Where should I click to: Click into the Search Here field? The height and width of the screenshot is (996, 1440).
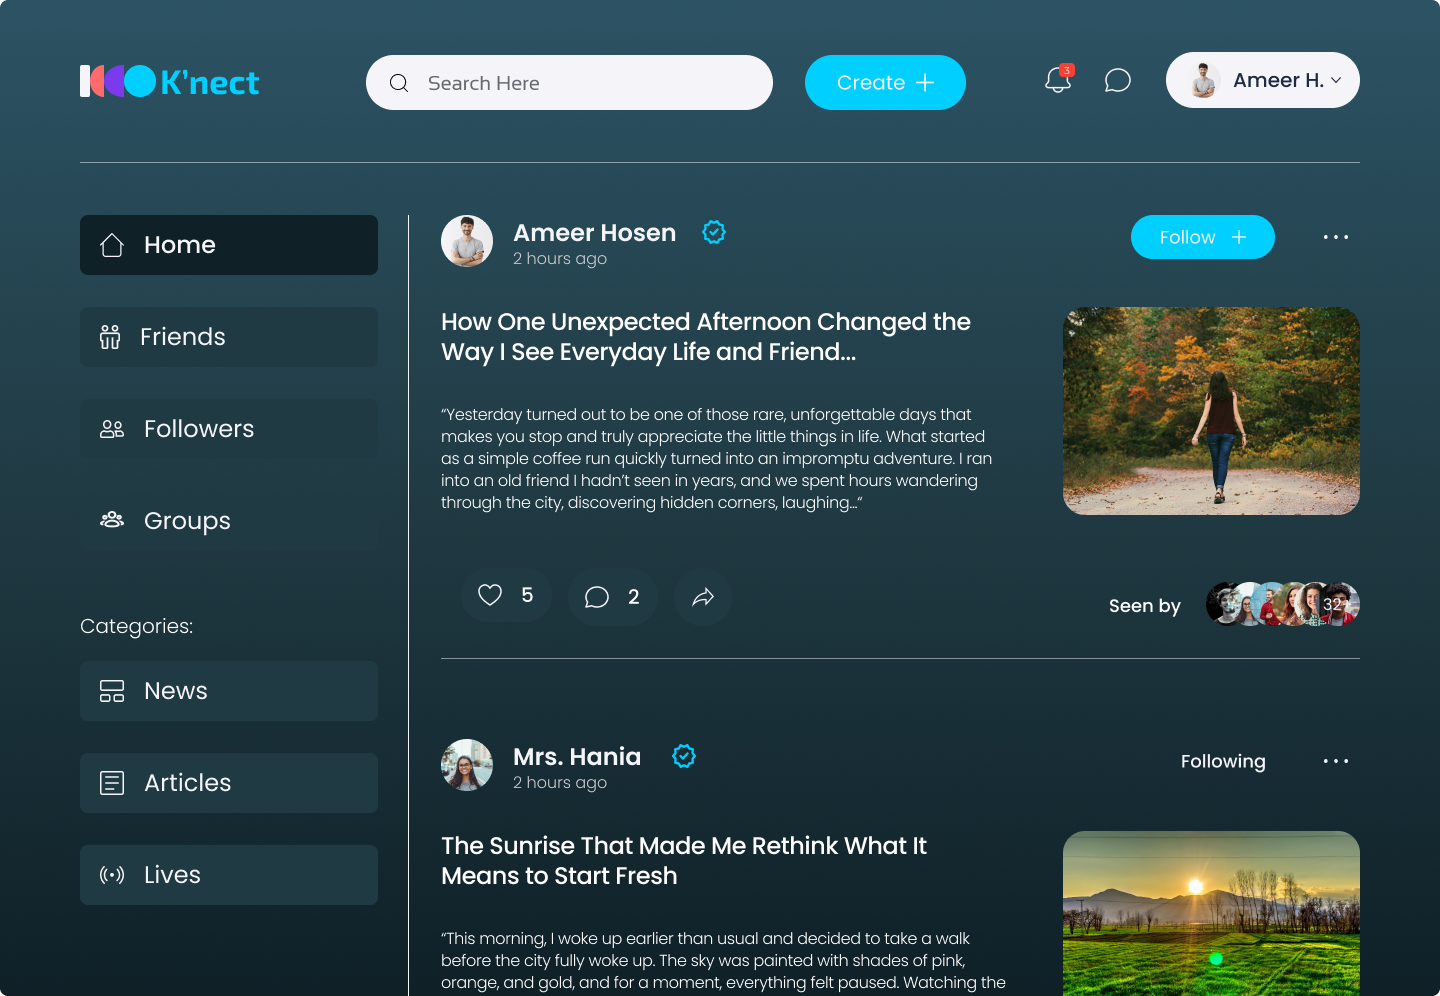click(x=580, y=83)
